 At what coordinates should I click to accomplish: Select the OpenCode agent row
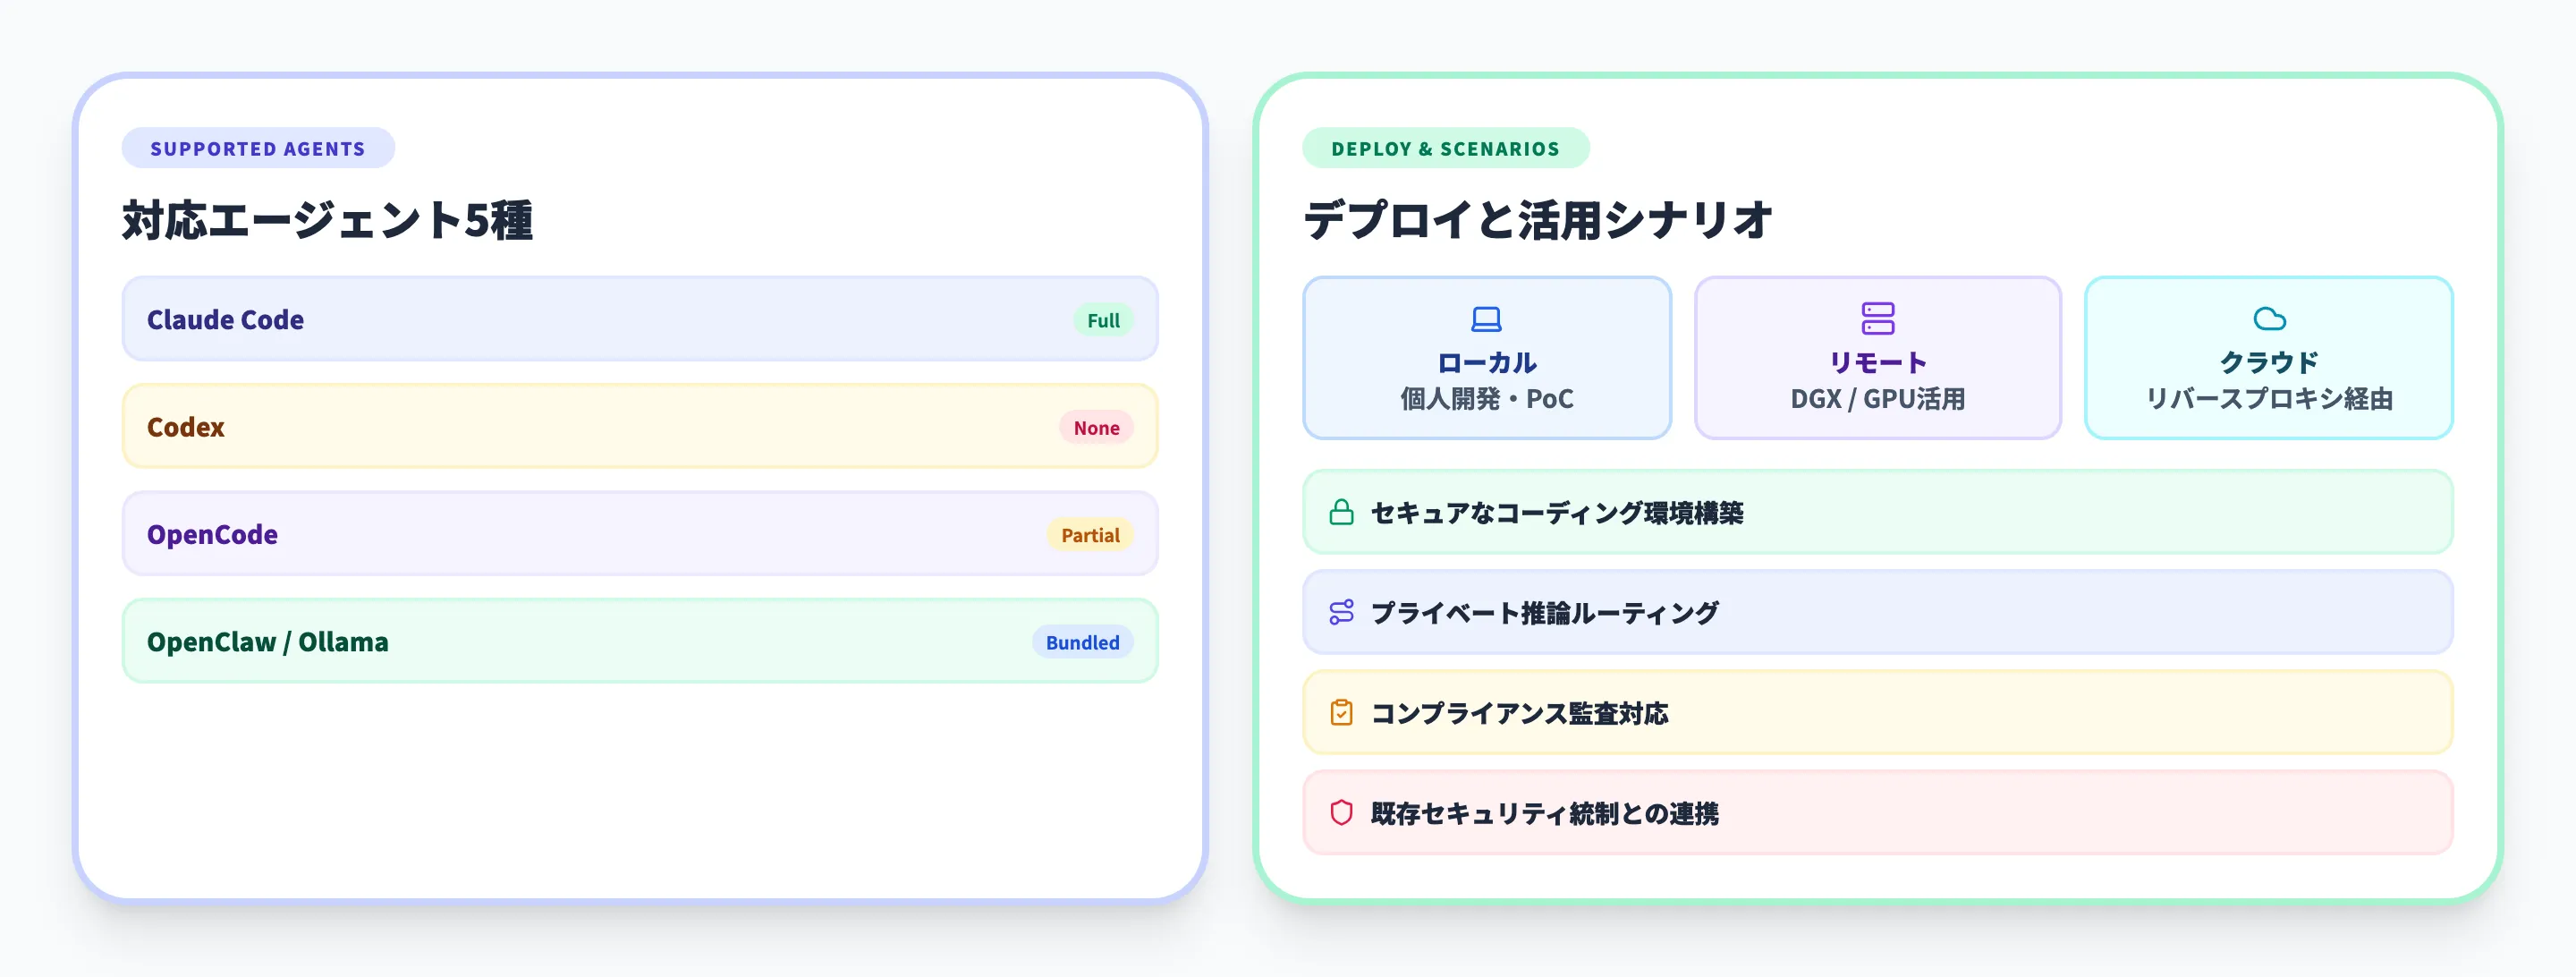640,534
